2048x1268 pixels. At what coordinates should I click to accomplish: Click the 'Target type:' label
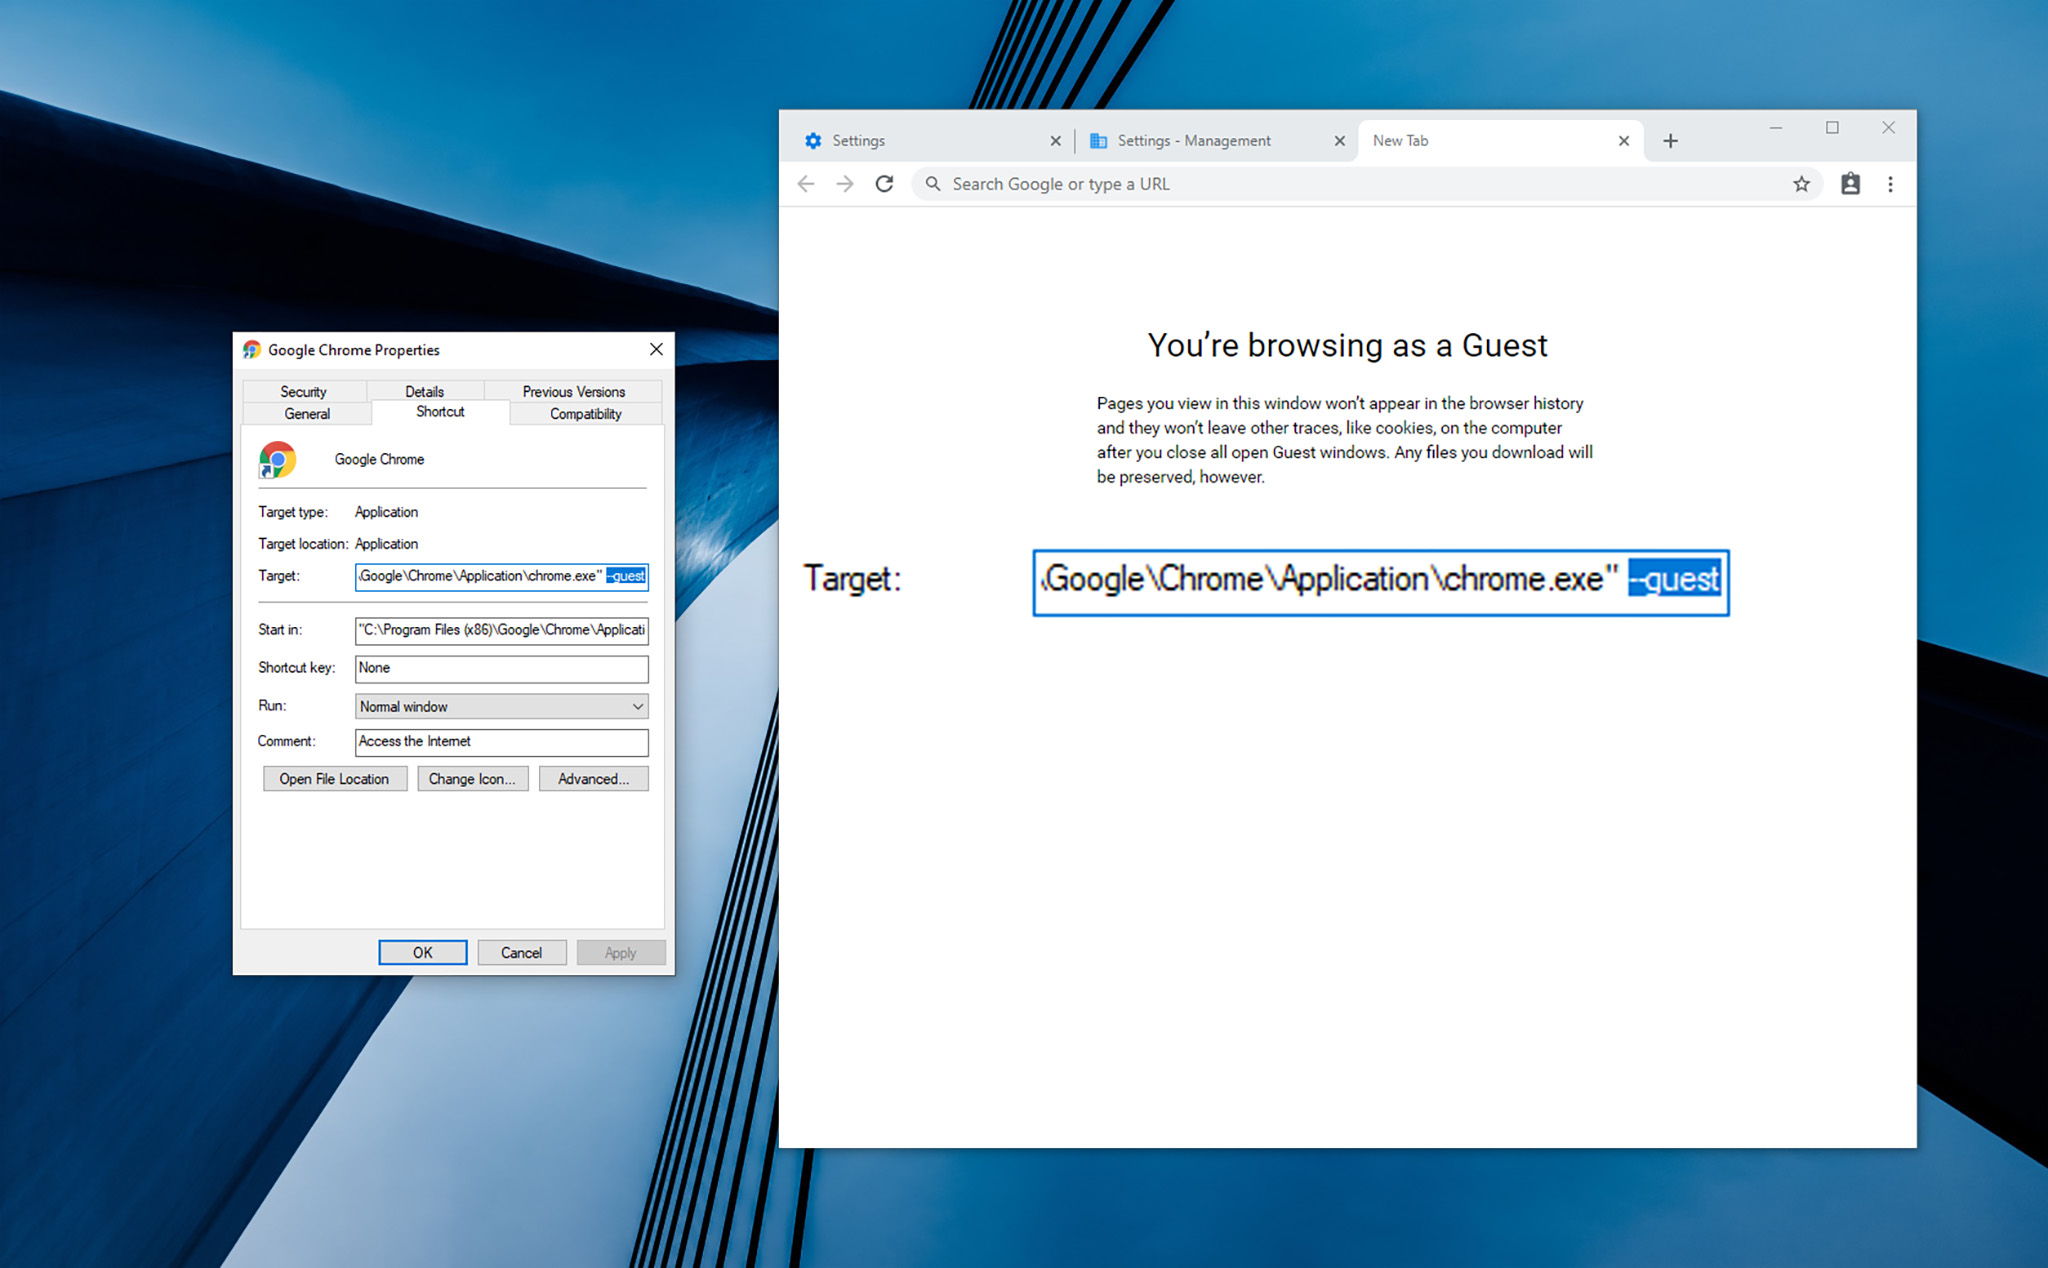(293, 512)
